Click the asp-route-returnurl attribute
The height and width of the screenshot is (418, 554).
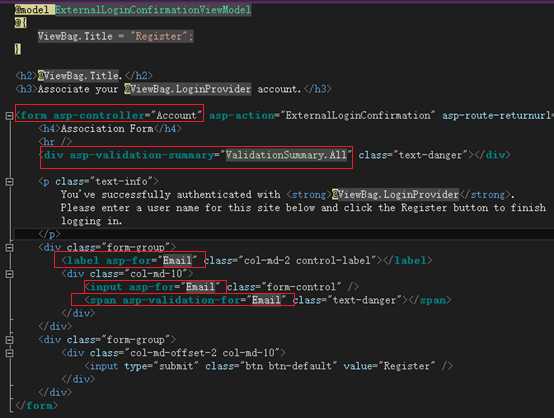point(497,116)
